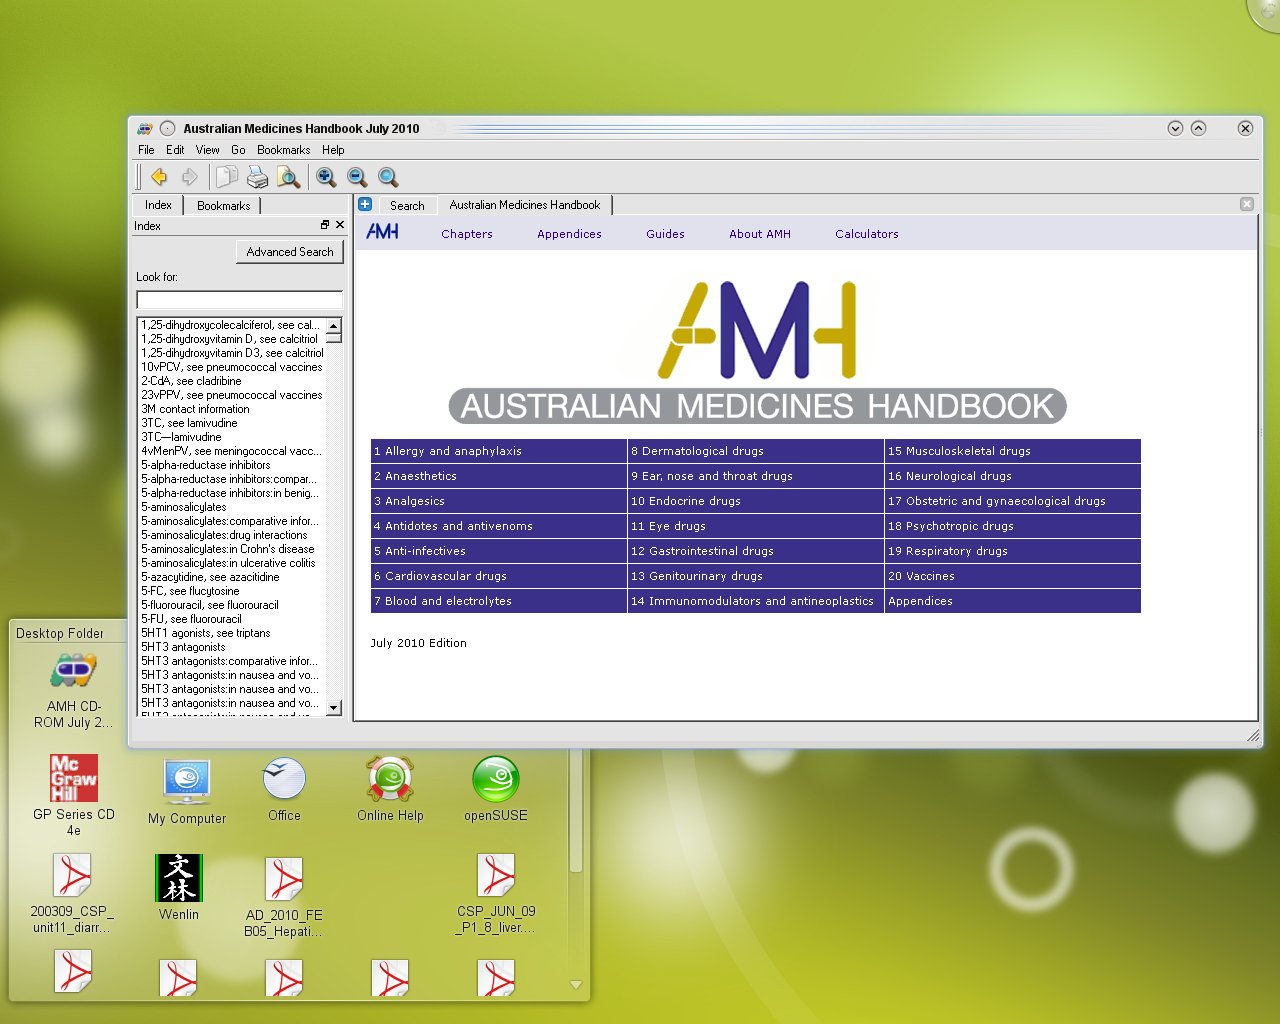
Task: Print the page with the printer icon
Action: [256, 177]
